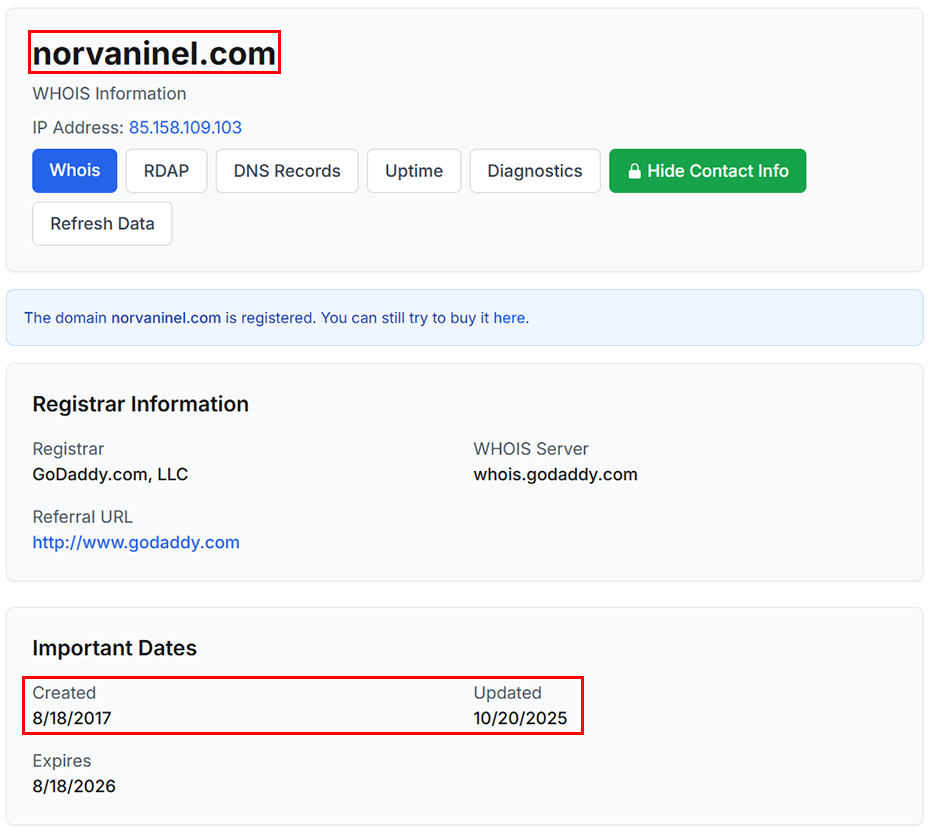Screen dimensions: 933x833
Task: Open the IP address 85.158.109.103 link
Action: pyautogui.click(x=185, y=128)
